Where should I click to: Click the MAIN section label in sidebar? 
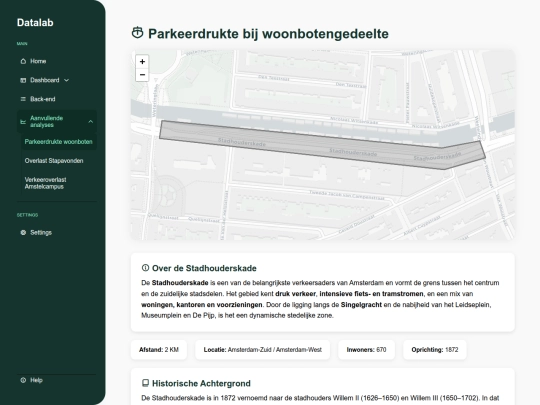22,44
